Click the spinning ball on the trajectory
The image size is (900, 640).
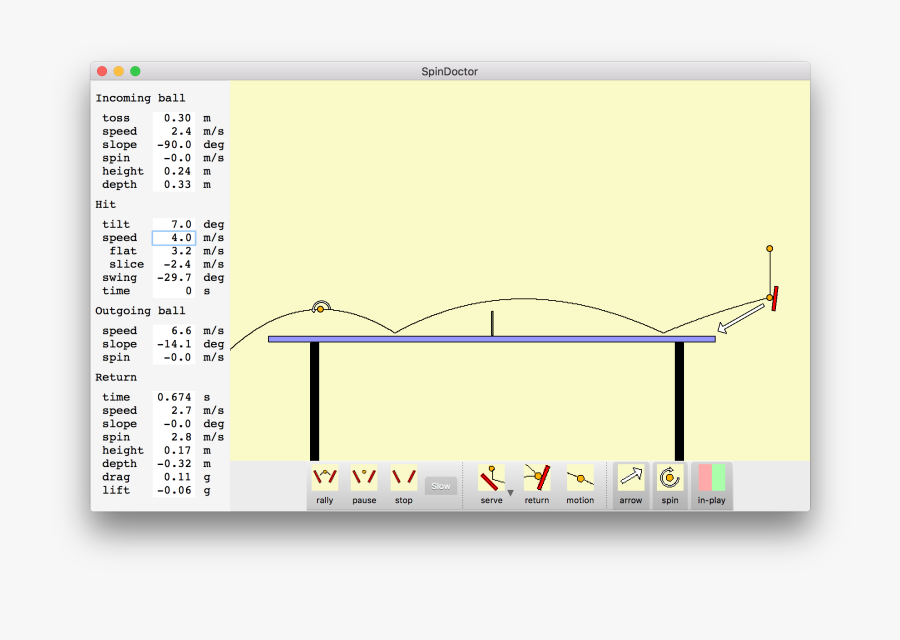[x=320, y=308]
